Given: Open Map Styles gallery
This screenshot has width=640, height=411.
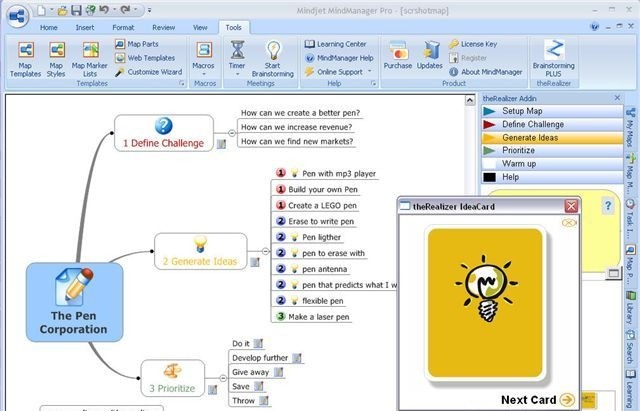Looking at the screenshot, I should (56, 59).
